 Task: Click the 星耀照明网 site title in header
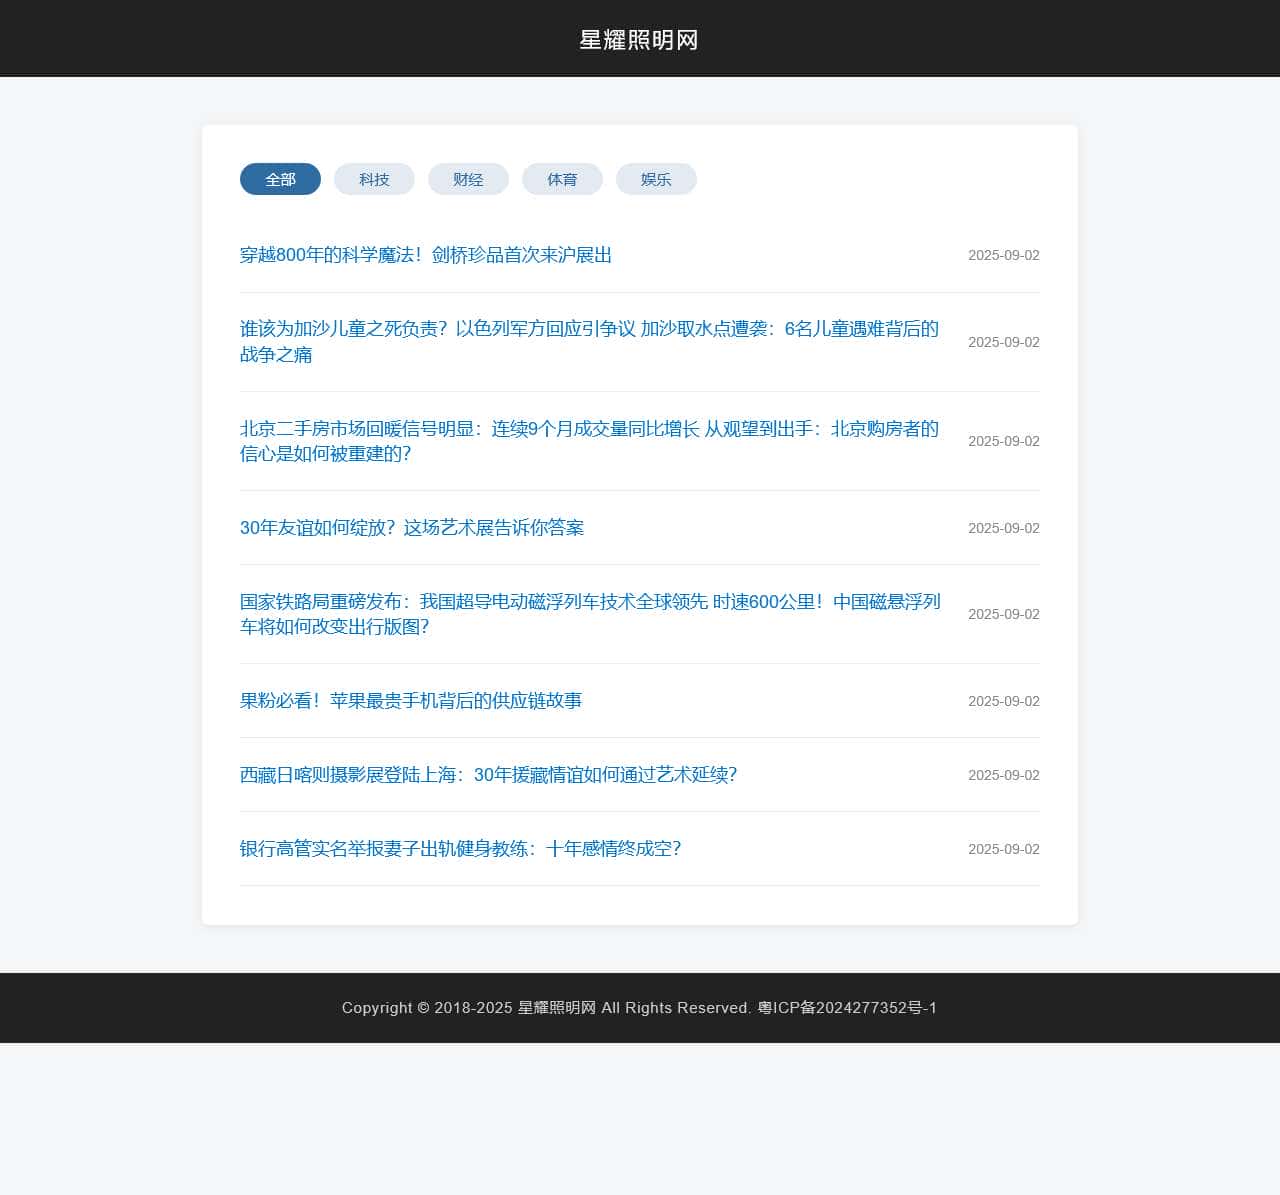coord(639,40)
